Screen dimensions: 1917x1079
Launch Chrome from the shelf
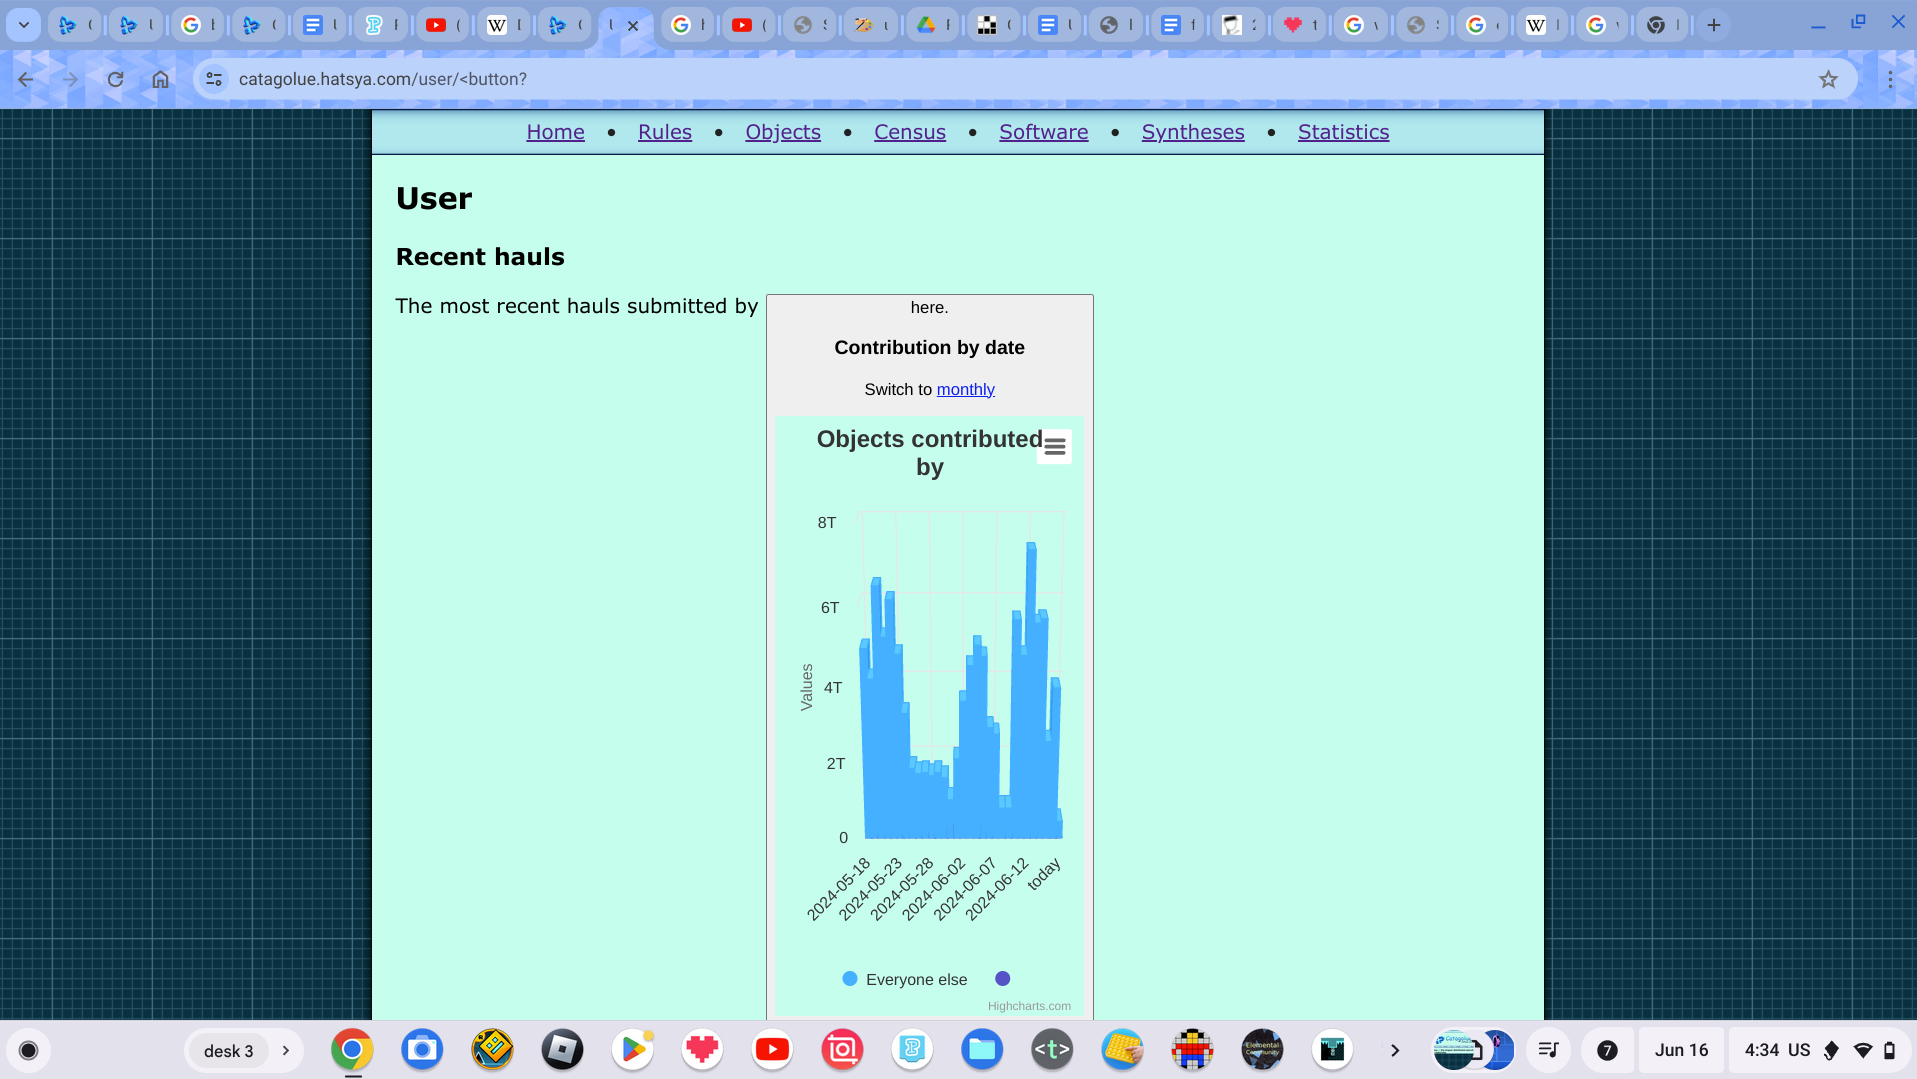(x=352, y=1050)
